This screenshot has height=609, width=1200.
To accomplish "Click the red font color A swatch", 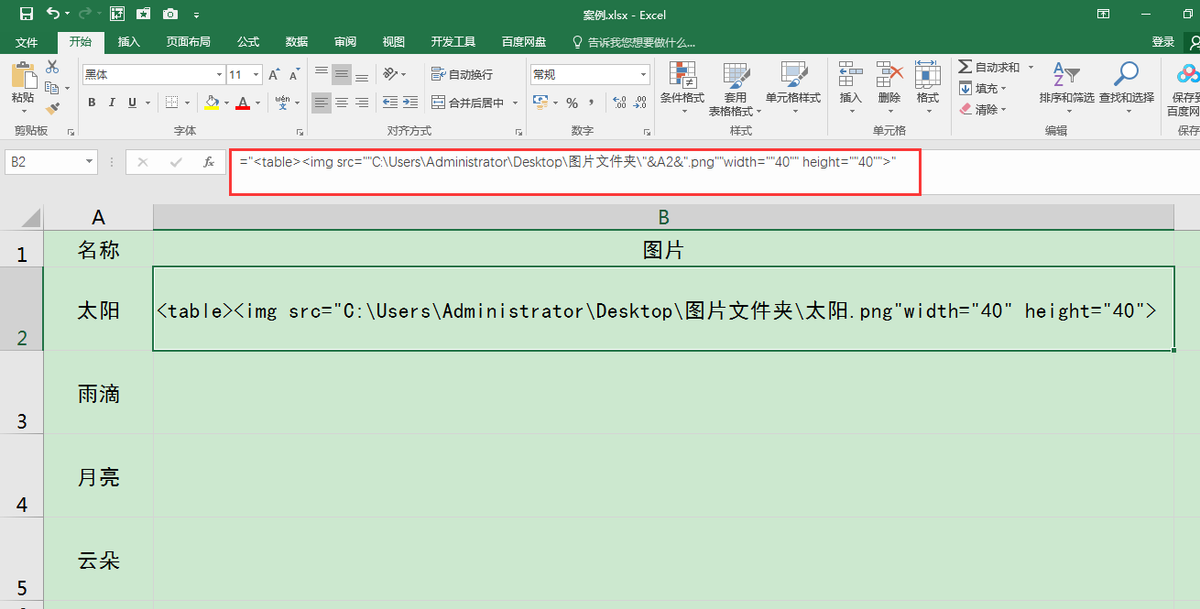I will click(x=243, y=102).
